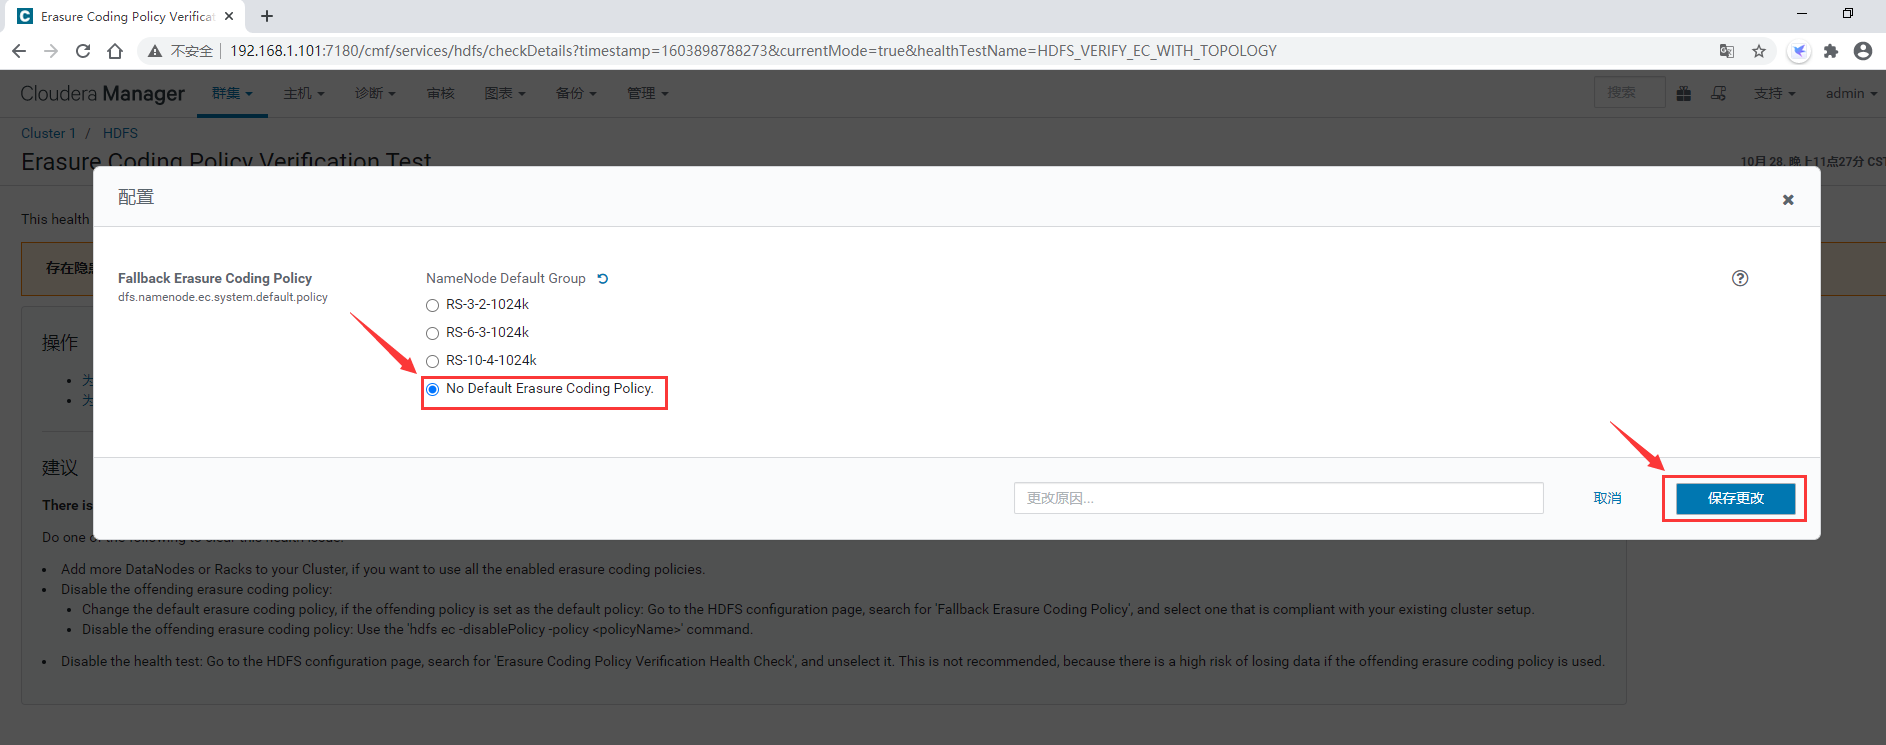Close the 配置 dialog with the X
This screenshot has height=745, width=1886.
[x=1788, y=200]
